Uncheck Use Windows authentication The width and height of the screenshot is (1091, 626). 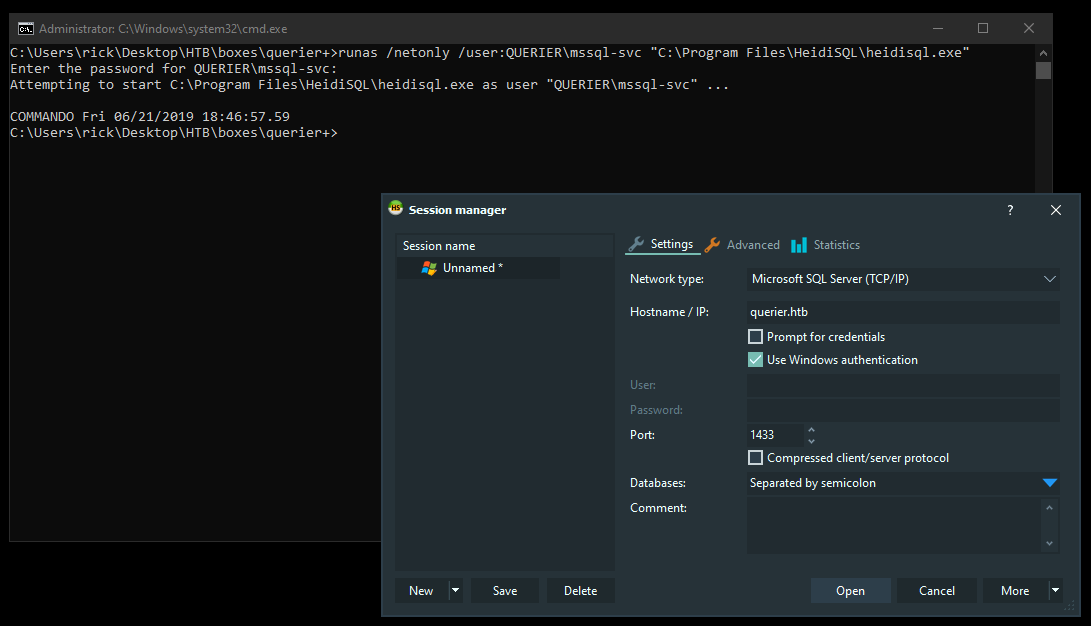click(756, 360)
